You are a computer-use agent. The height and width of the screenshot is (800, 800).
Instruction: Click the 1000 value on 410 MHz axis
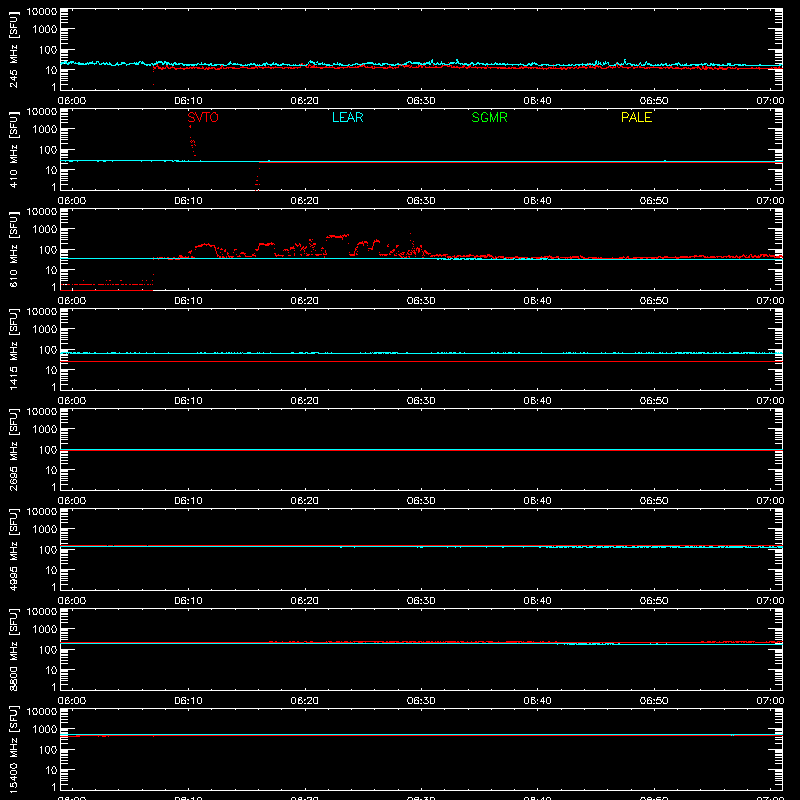45,130
